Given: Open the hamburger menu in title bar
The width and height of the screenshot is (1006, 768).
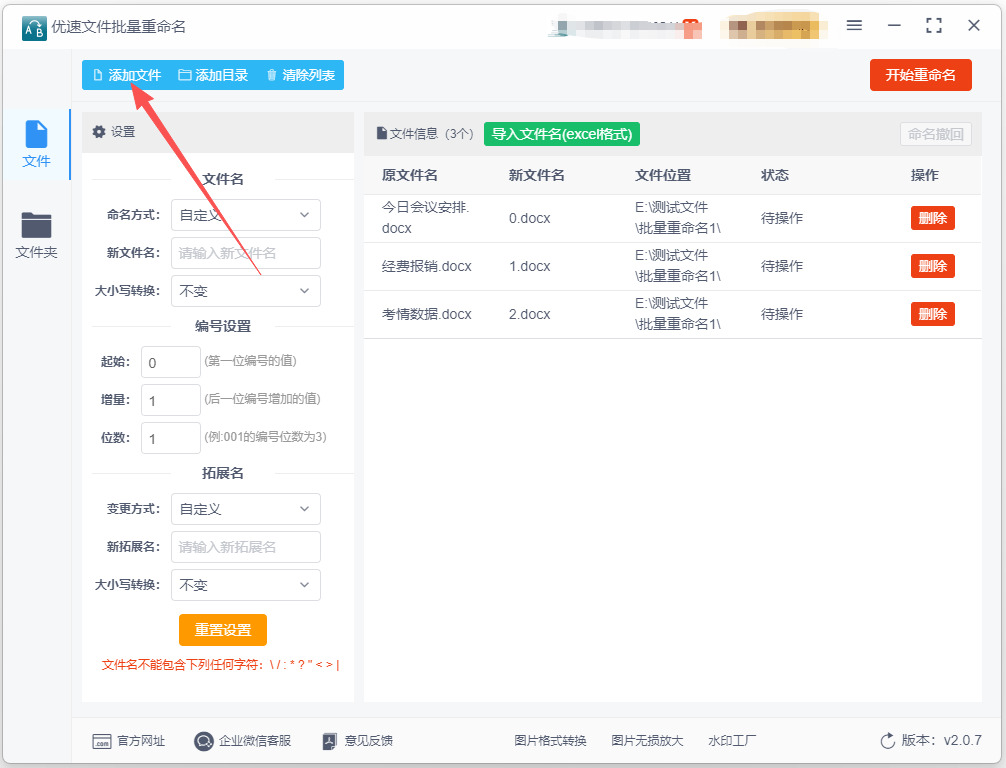Looking at the screenshot, I should coord(854,26).
